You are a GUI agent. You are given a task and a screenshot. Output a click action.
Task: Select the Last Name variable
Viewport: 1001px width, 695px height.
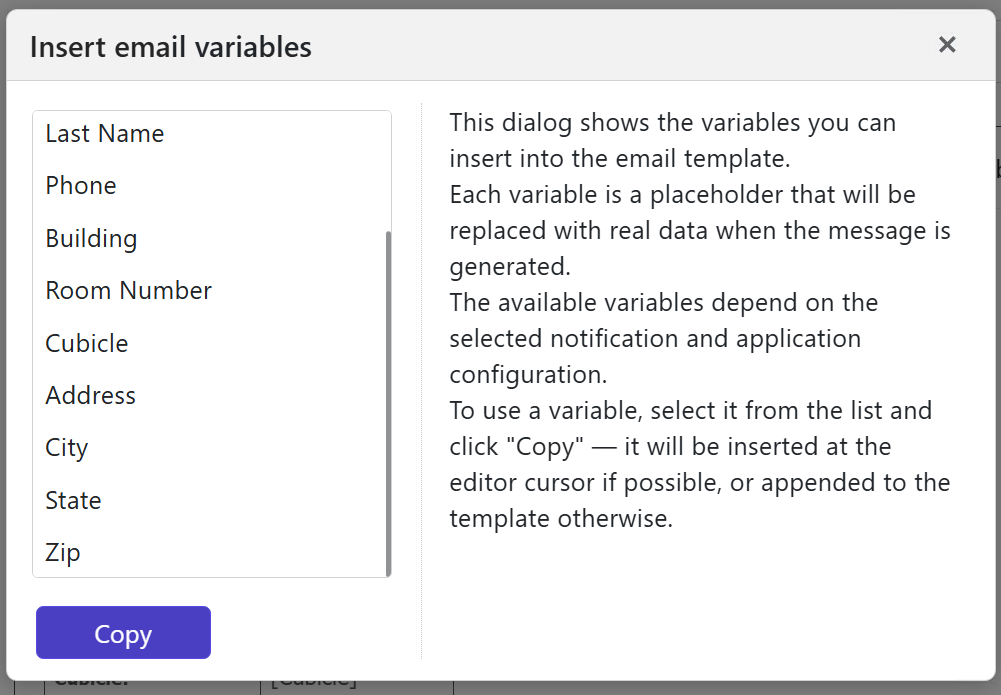coord(105,134)
